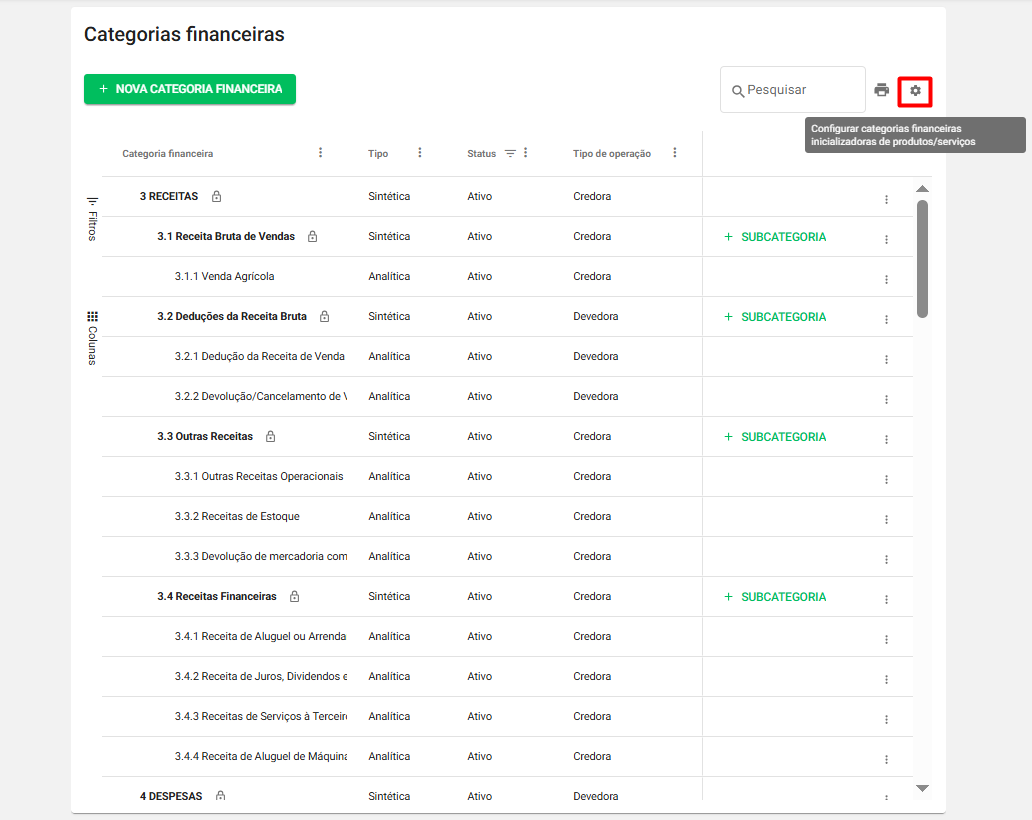Click Nova Categoria Financeira button

190,89
